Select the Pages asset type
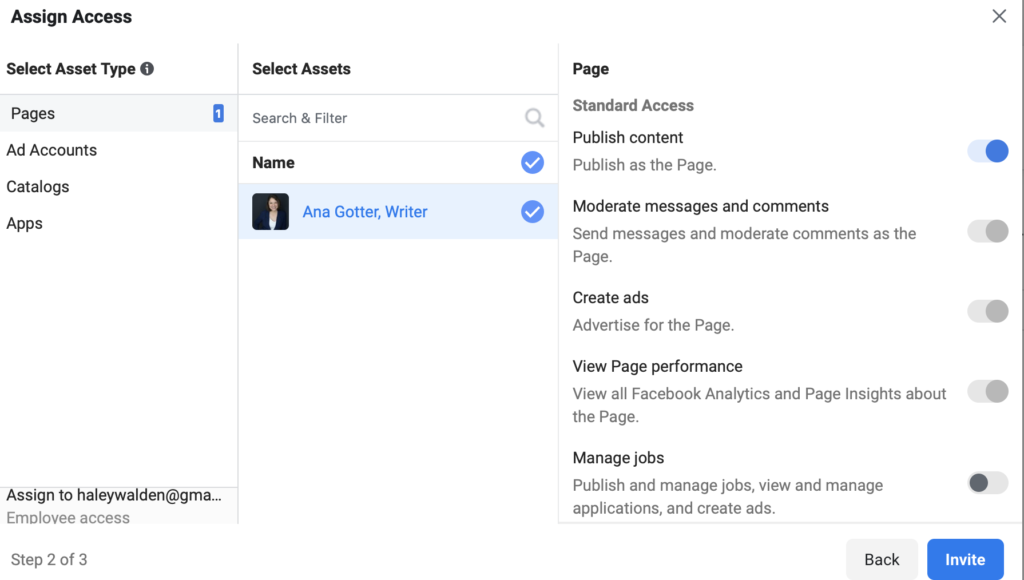This screenshot has width=1024, height=580. [33, 114]
